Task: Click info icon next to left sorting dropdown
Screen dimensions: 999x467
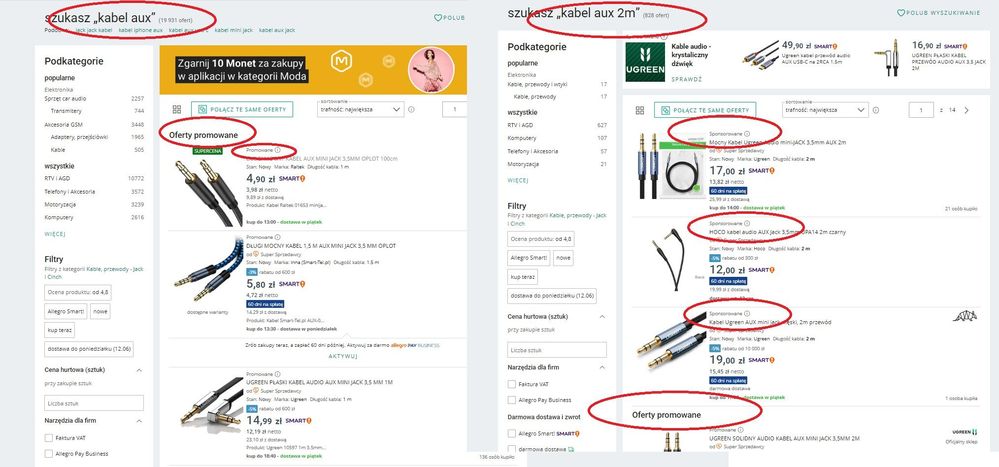Action: (411, 110)
